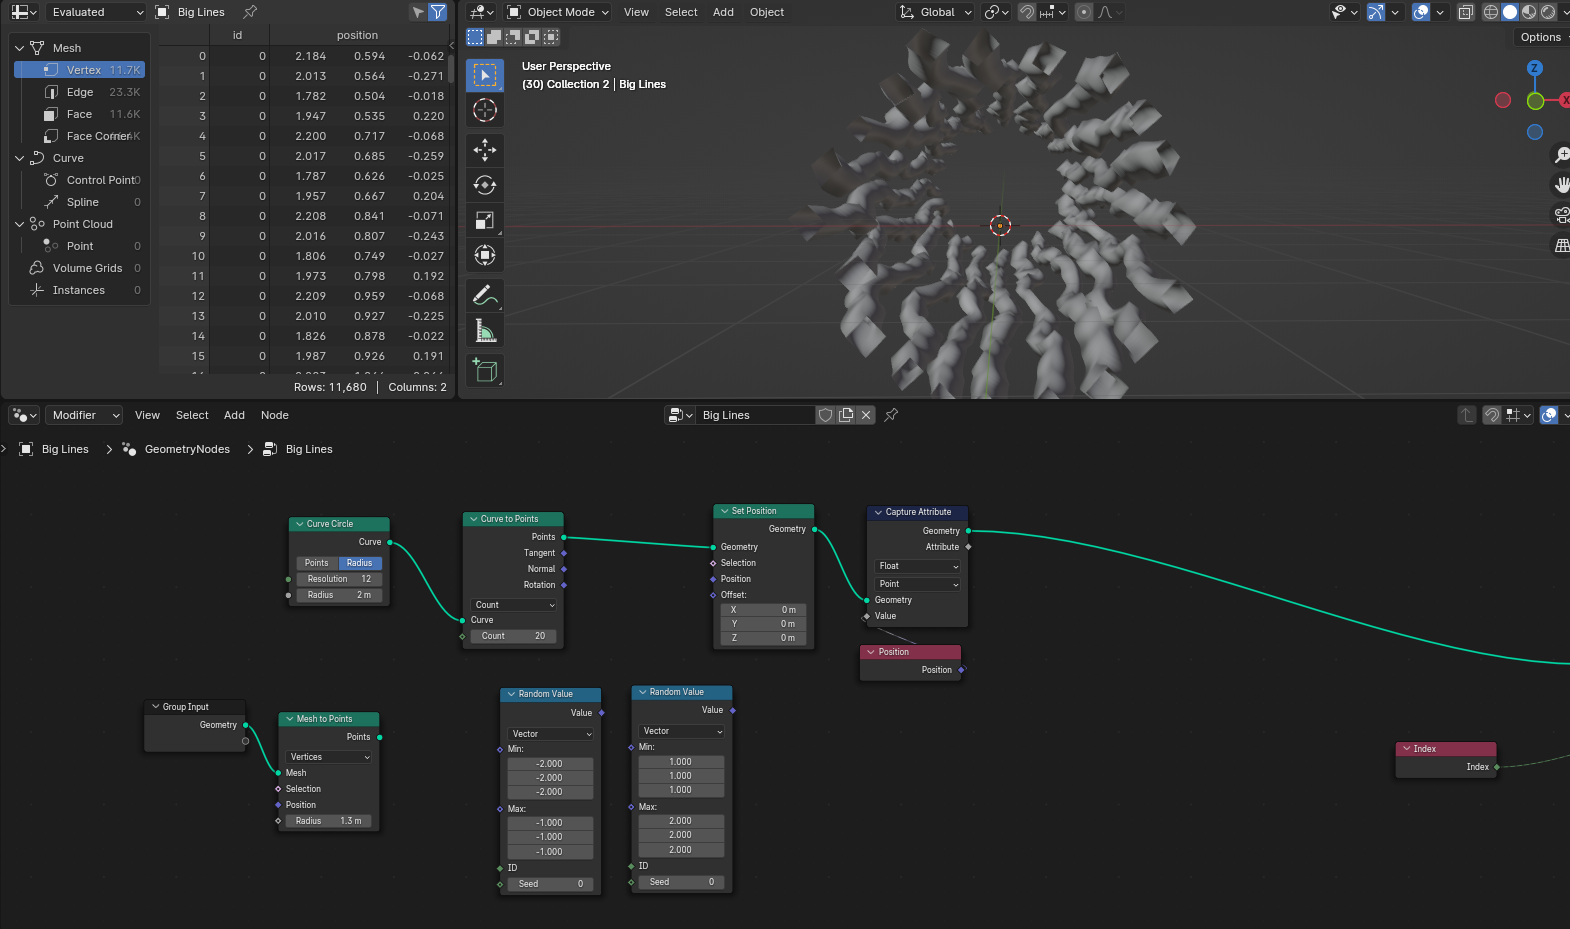
Task: Toggle the spreadsheet filter funnel
Action: [x=438, y=12]
